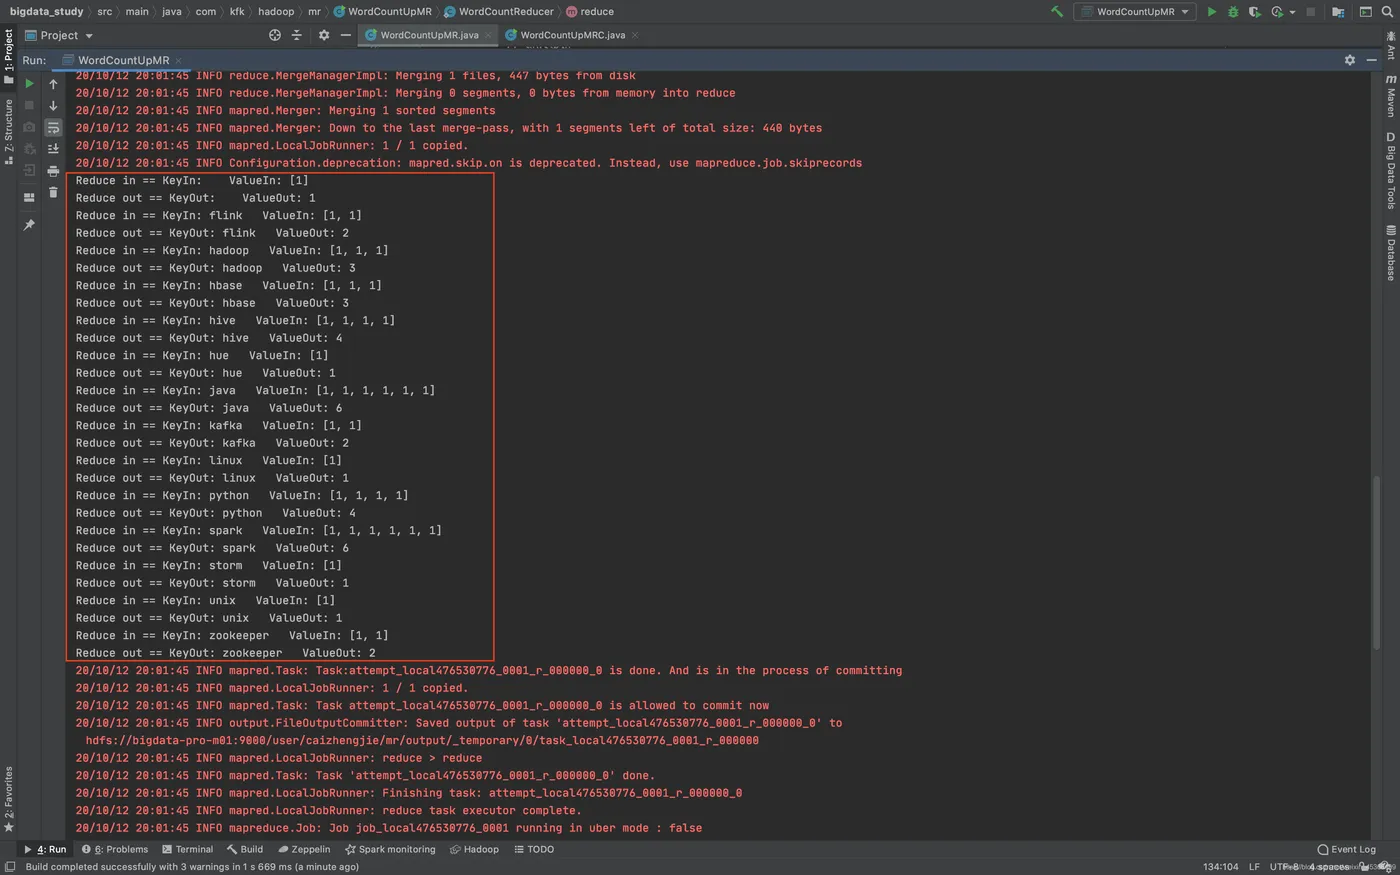Build project with the green hammer icon
Screen dimensions: 1400x875
[x=1057, y=12]
